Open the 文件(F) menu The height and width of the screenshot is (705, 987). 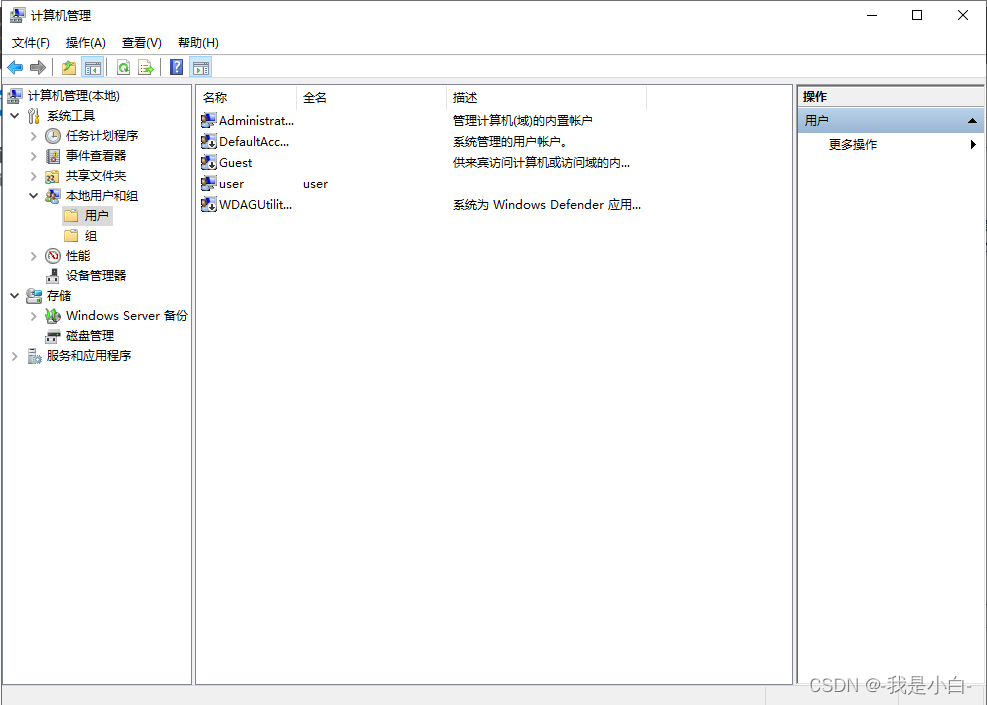point(31,42)
